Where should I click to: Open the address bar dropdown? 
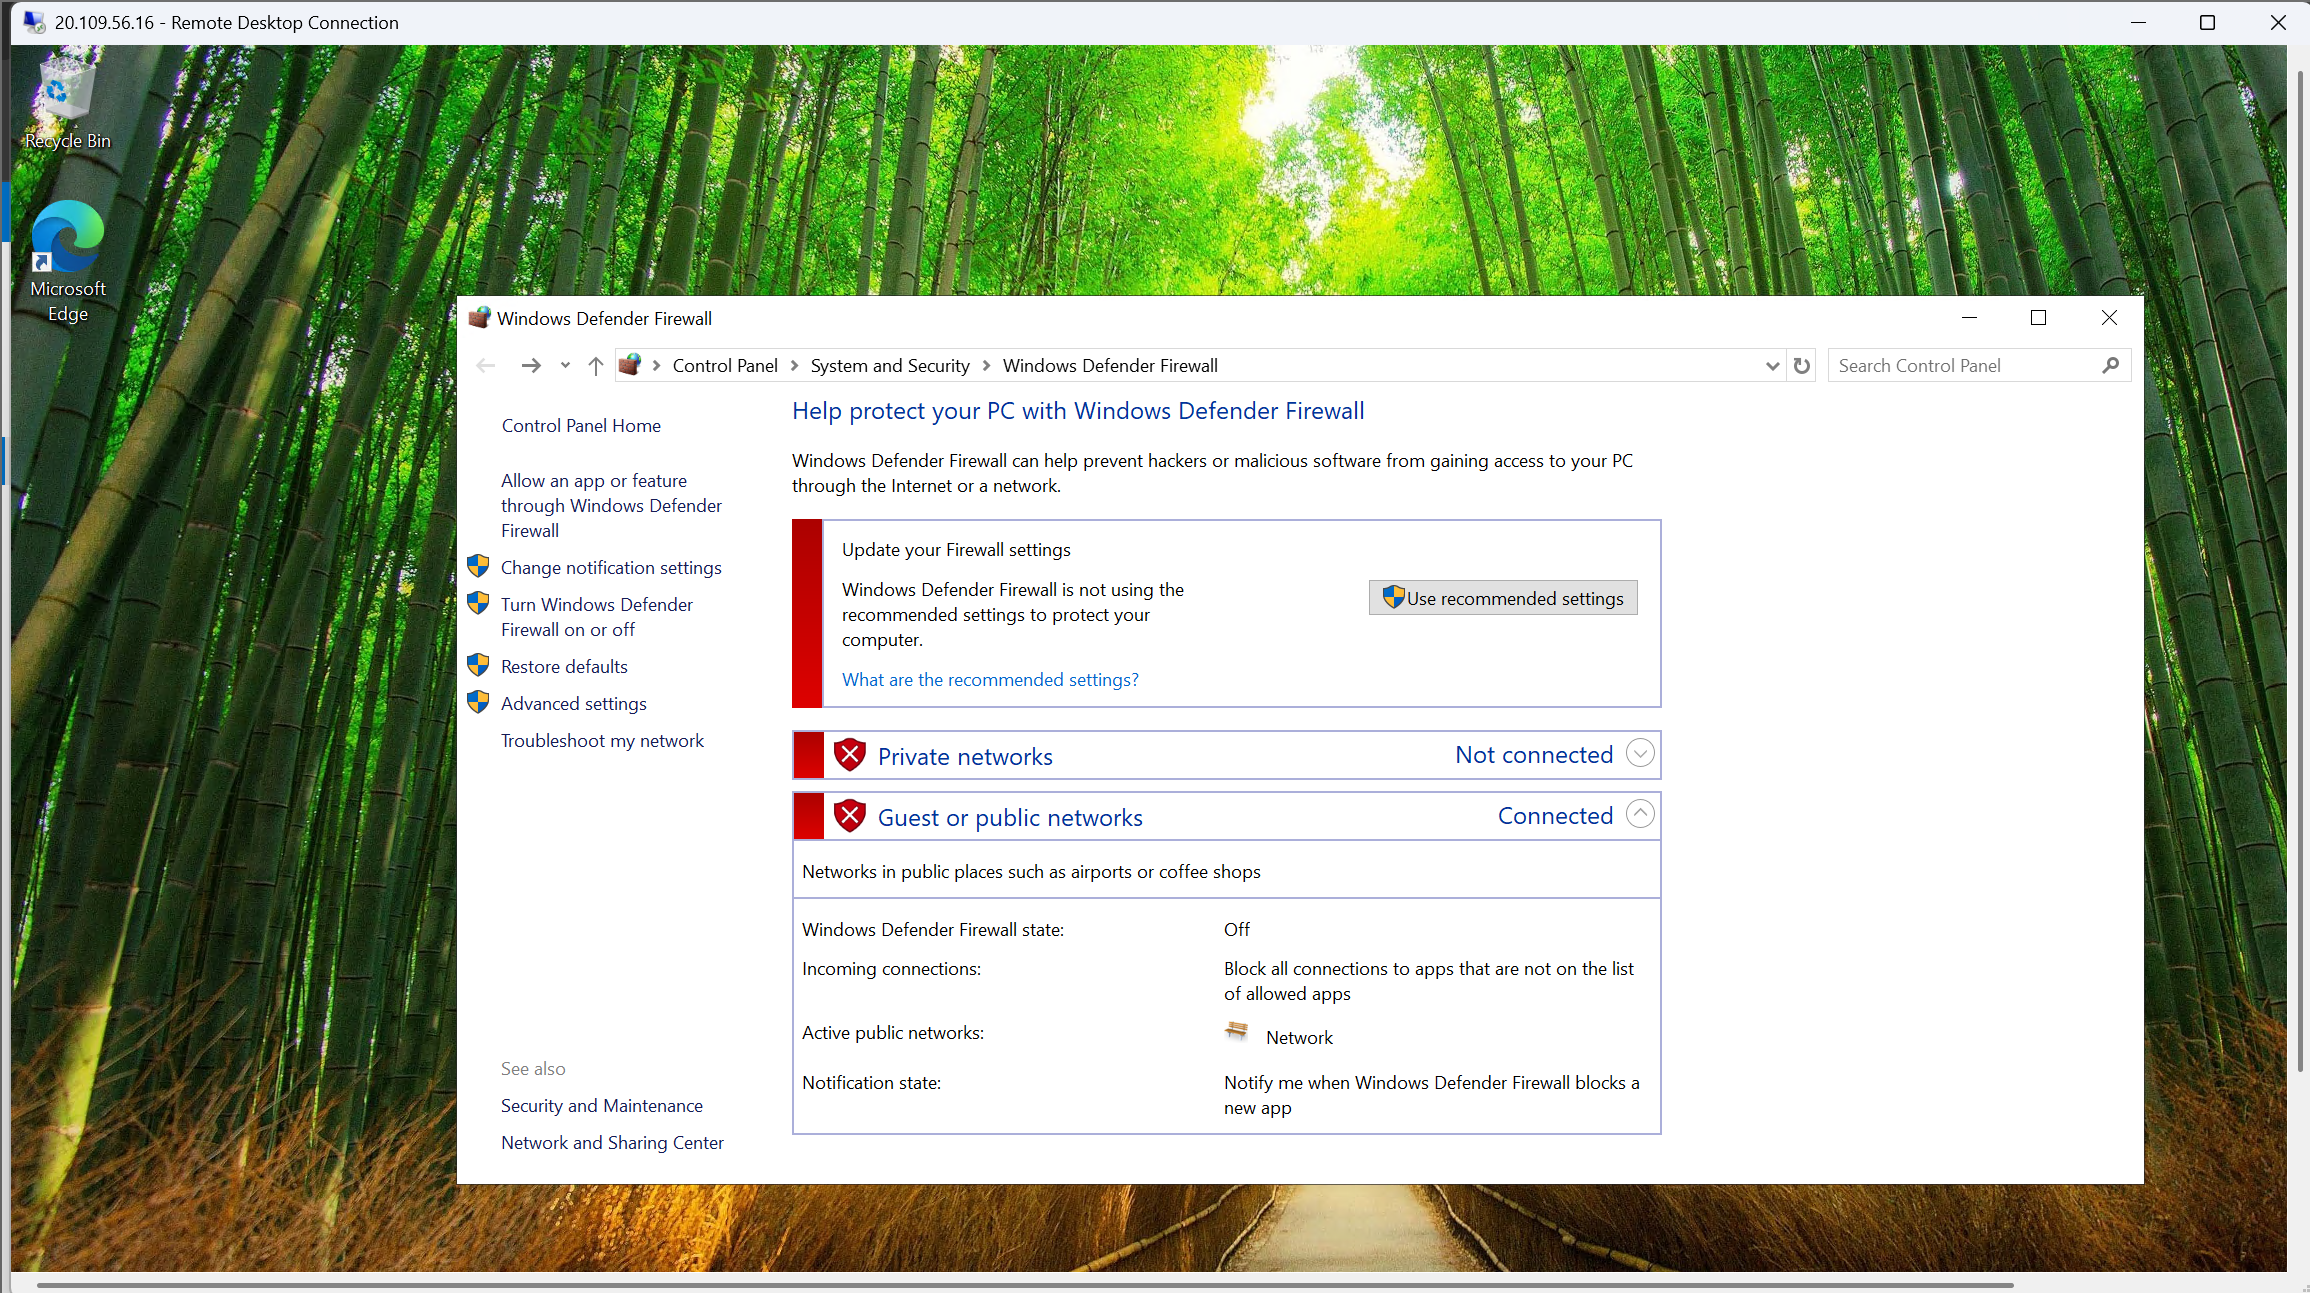tap(1772, 365)
